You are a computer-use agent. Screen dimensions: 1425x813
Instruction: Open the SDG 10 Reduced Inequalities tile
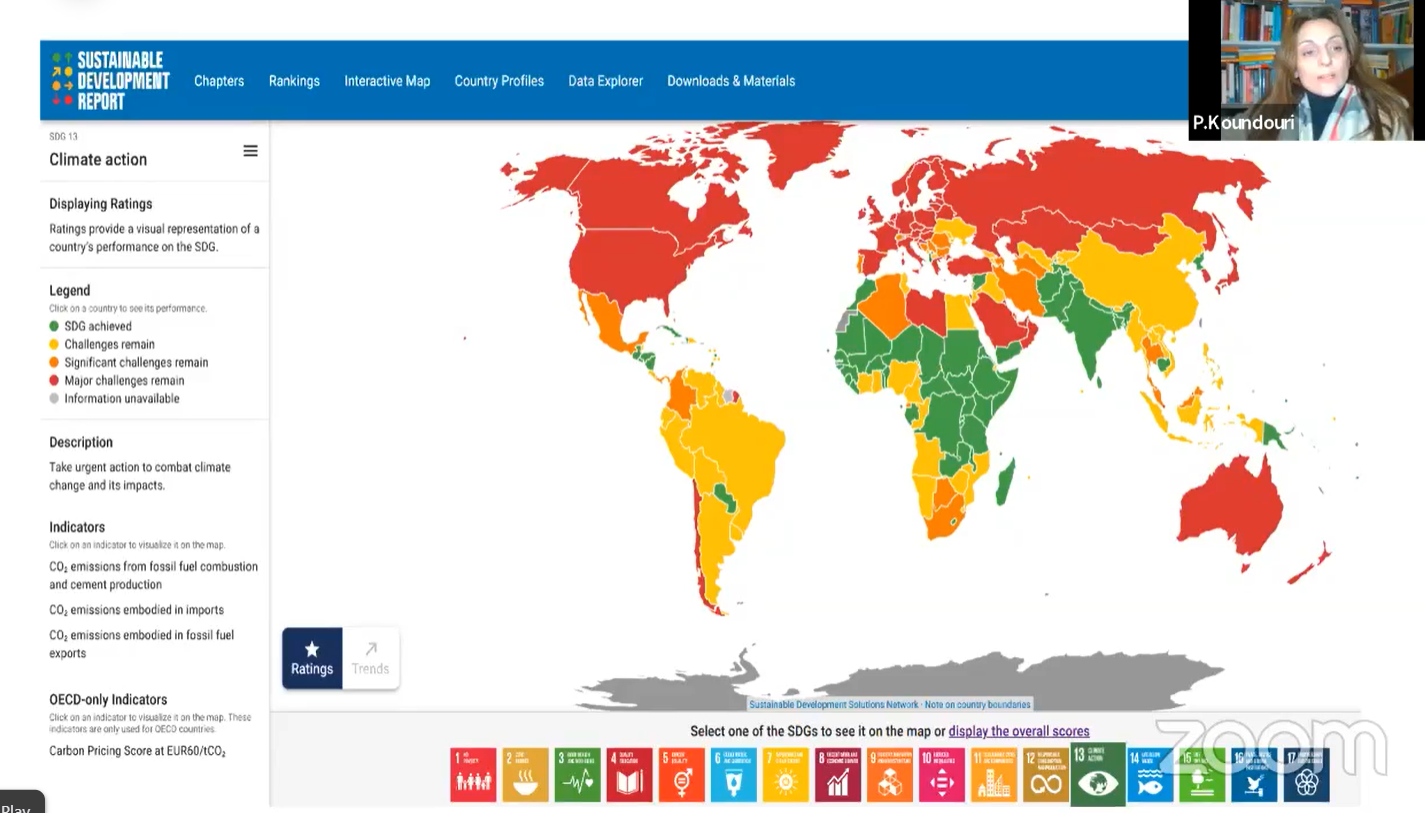tap(941, 774)
